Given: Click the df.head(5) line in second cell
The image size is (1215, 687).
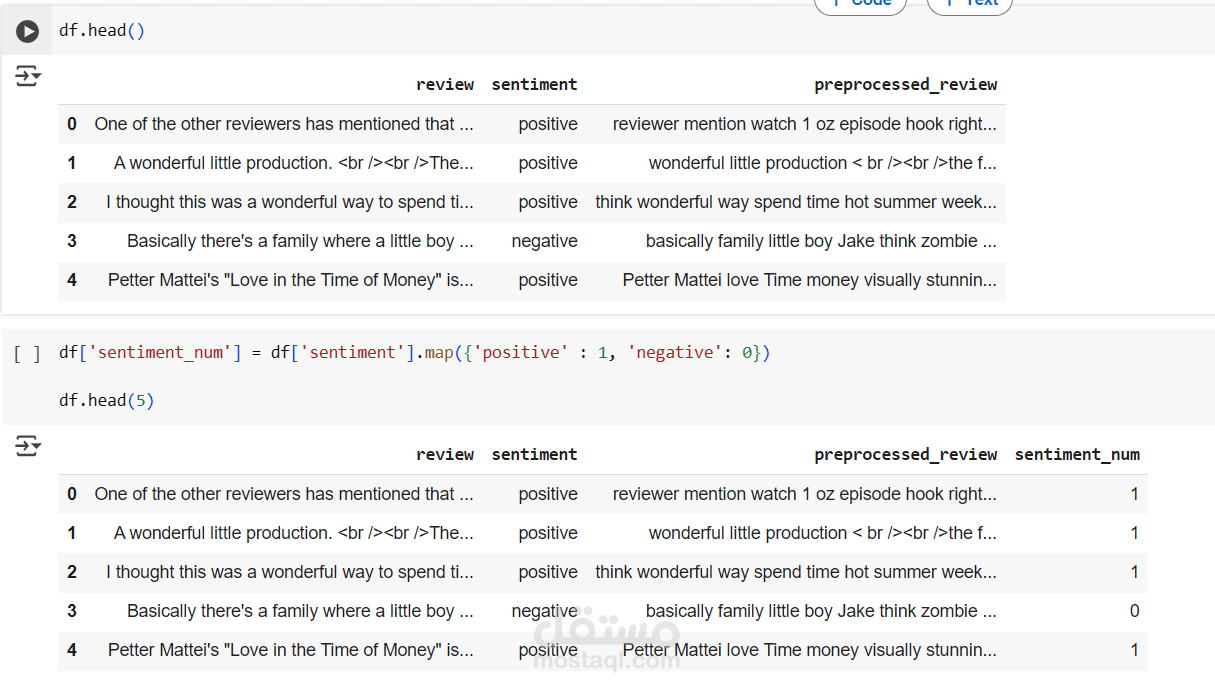Looking at the screenshot, I should 106,399.
